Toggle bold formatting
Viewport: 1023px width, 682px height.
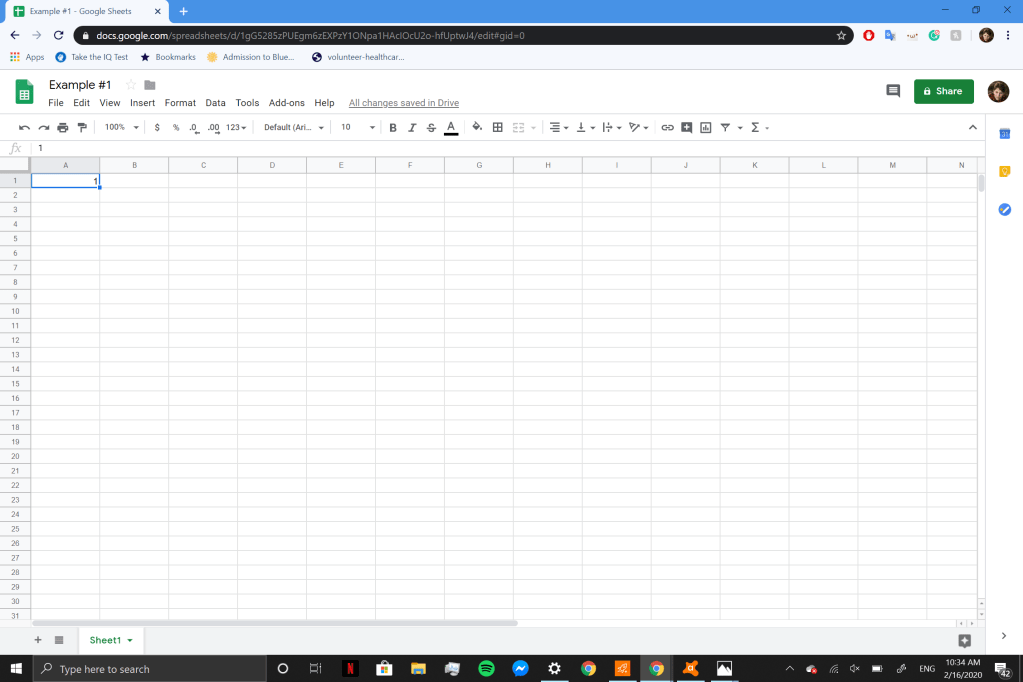tap(393, 128)
